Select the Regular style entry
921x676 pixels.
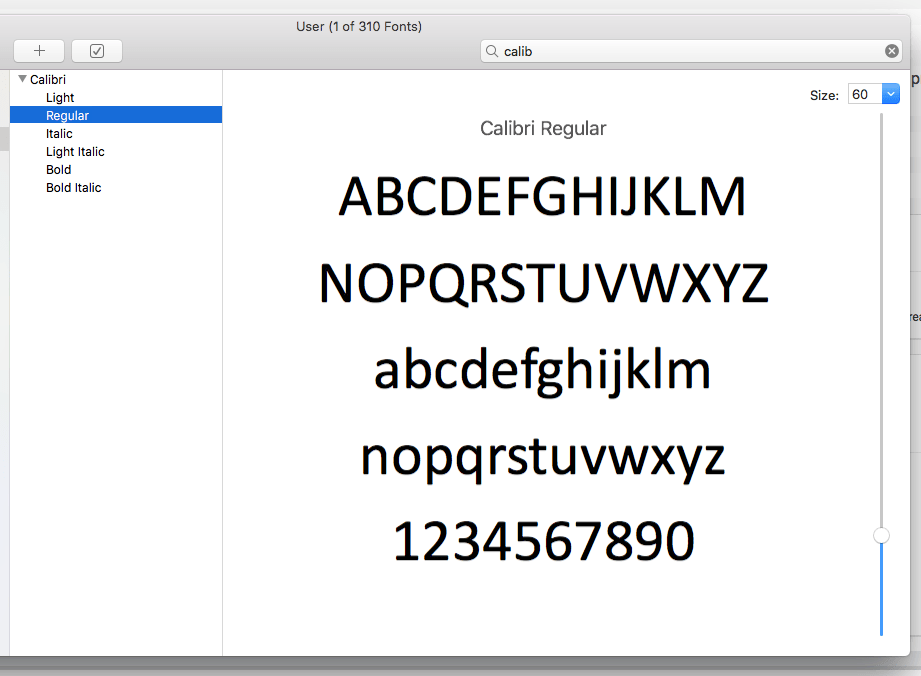[x=67, y=115]
